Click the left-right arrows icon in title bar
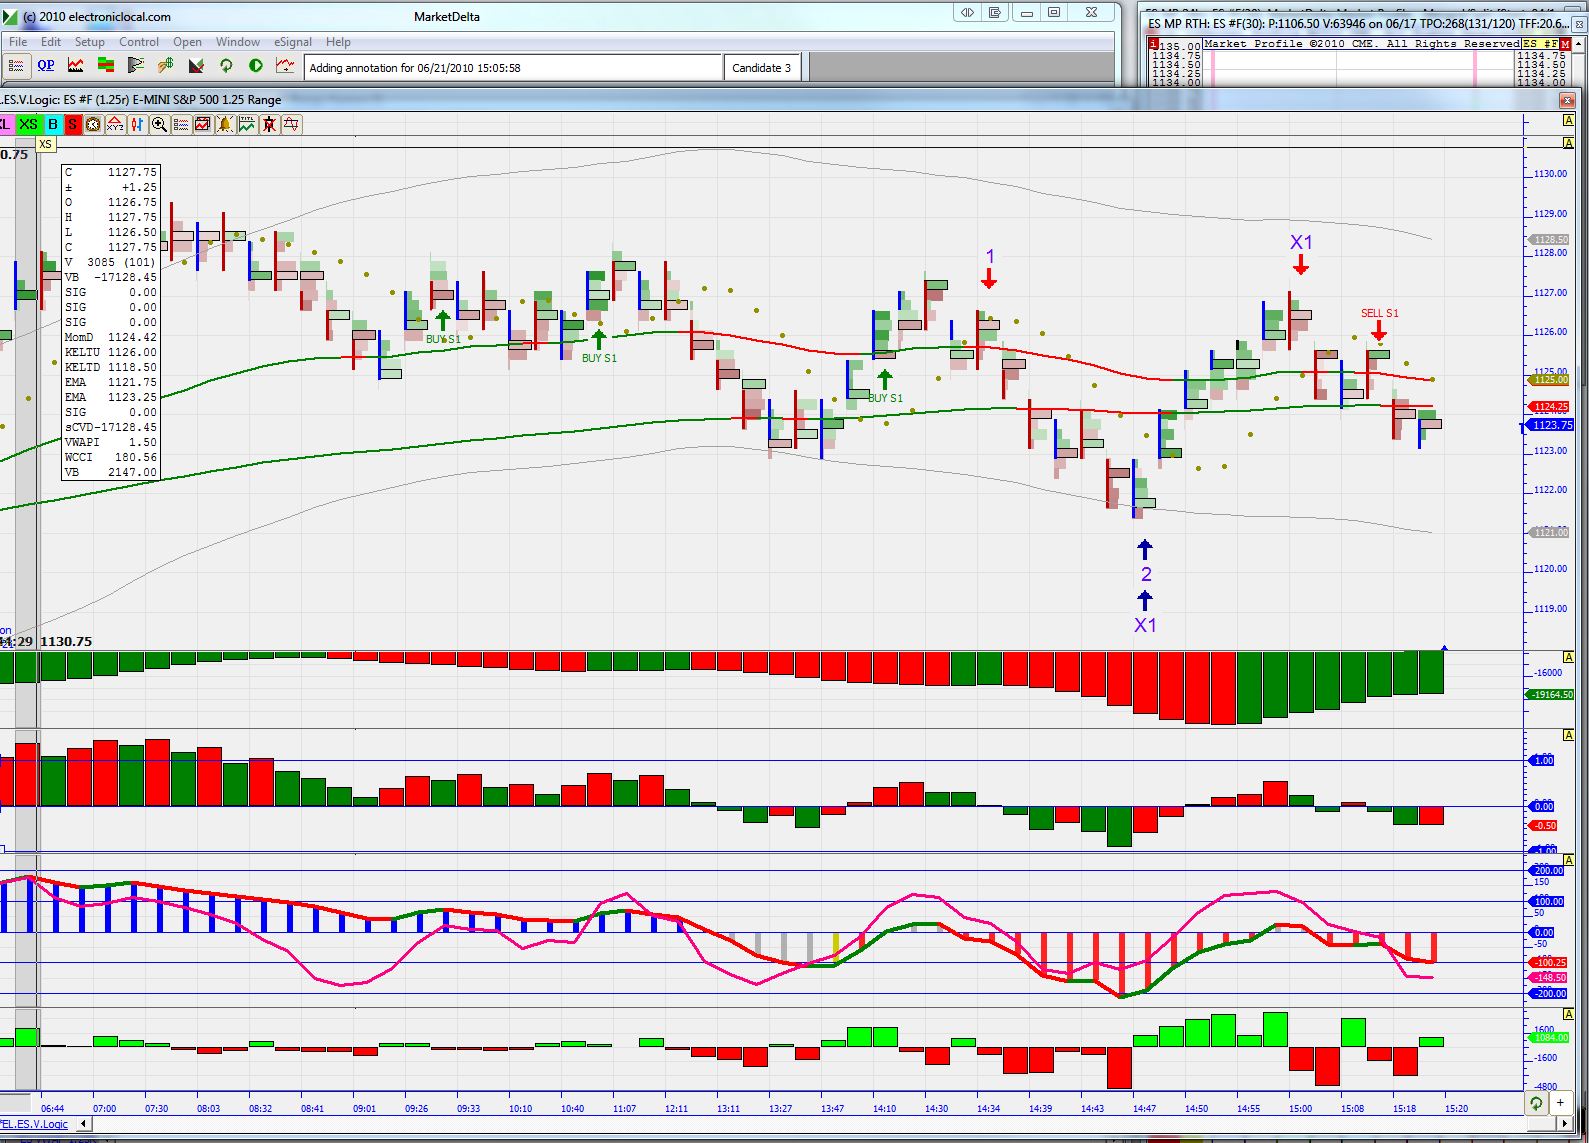This screenshot has height=1143, width=1589. point(966,12)
